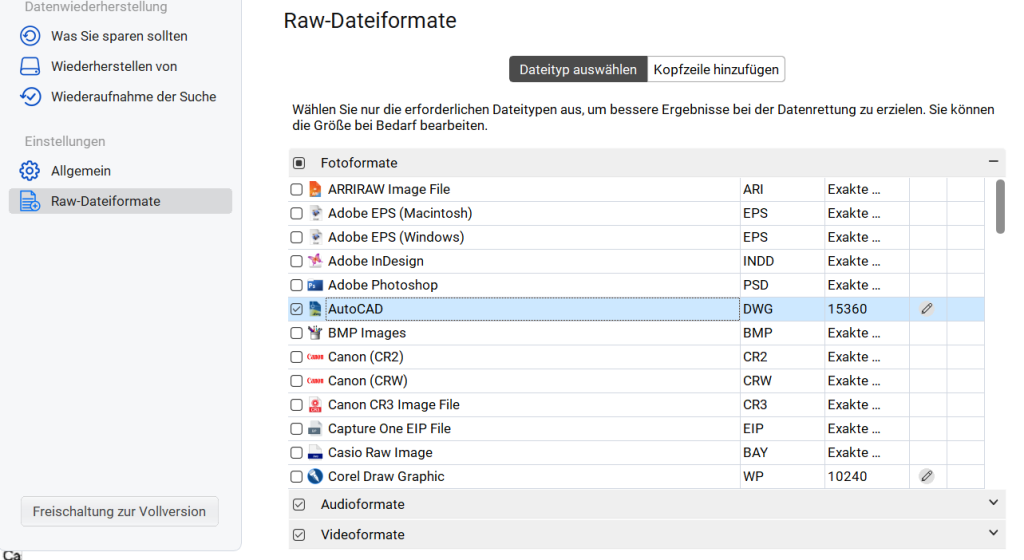Click the BMP extension cell
Image resolution: width=1024 pixels, height=560 pixels.
click(x=782, y=333)
